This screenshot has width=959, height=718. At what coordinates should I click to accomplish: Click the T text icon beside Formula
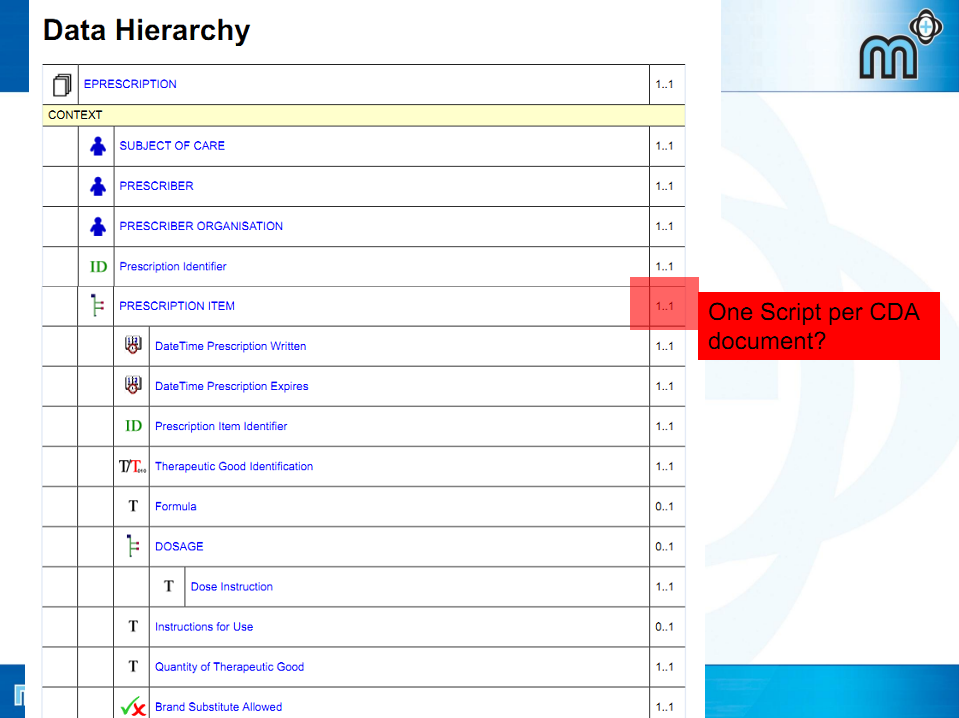point(133,507)
